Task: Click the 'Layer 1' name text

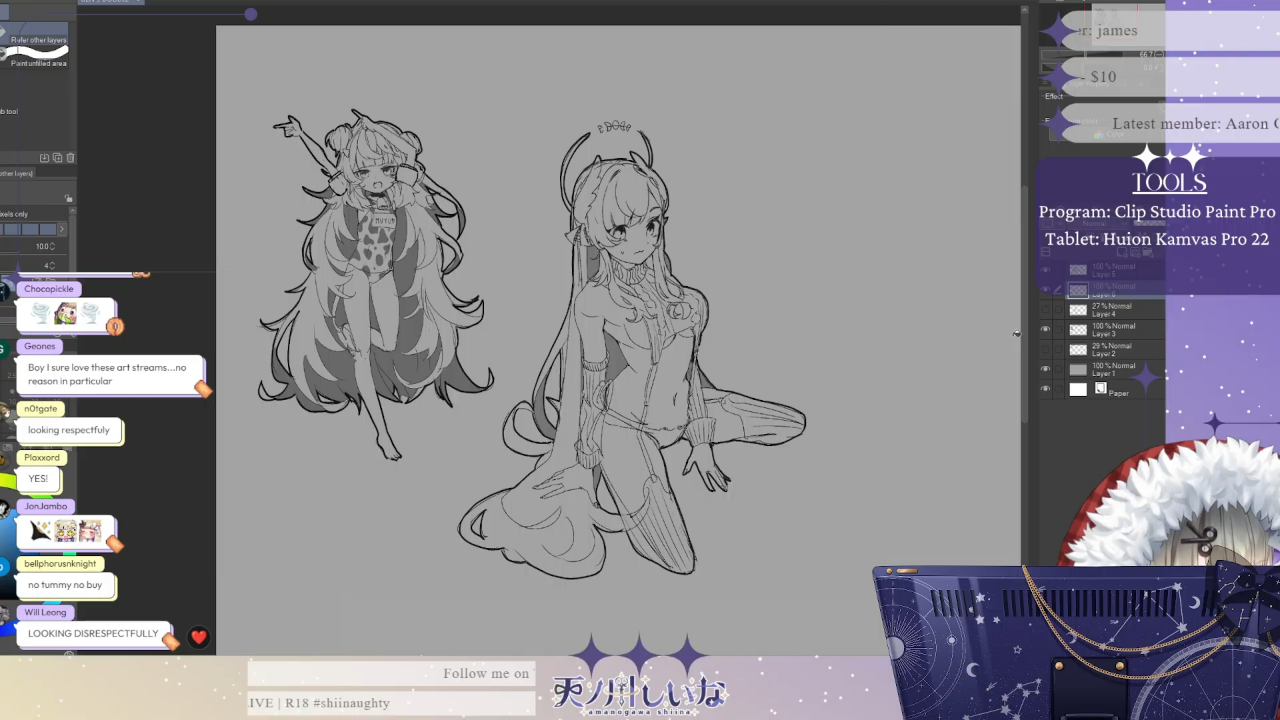Action: coord(1104,374)
